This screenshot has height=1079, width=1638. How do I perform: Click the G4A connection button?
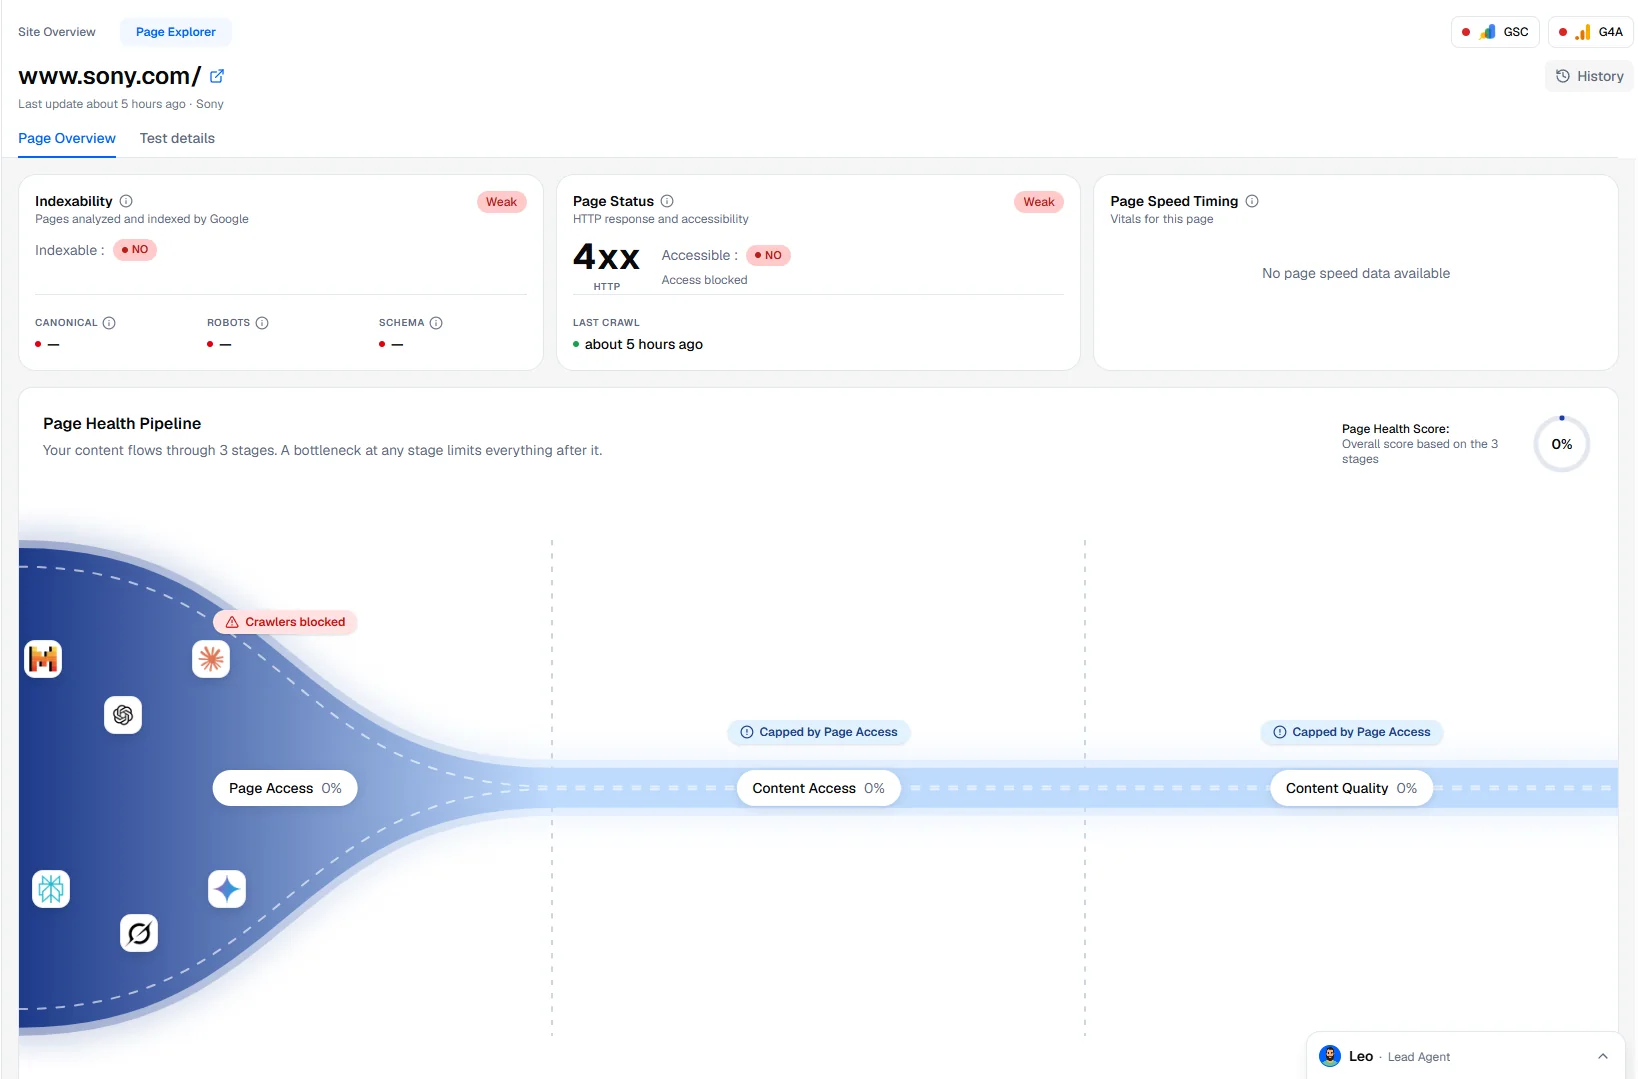(1591, 32)
